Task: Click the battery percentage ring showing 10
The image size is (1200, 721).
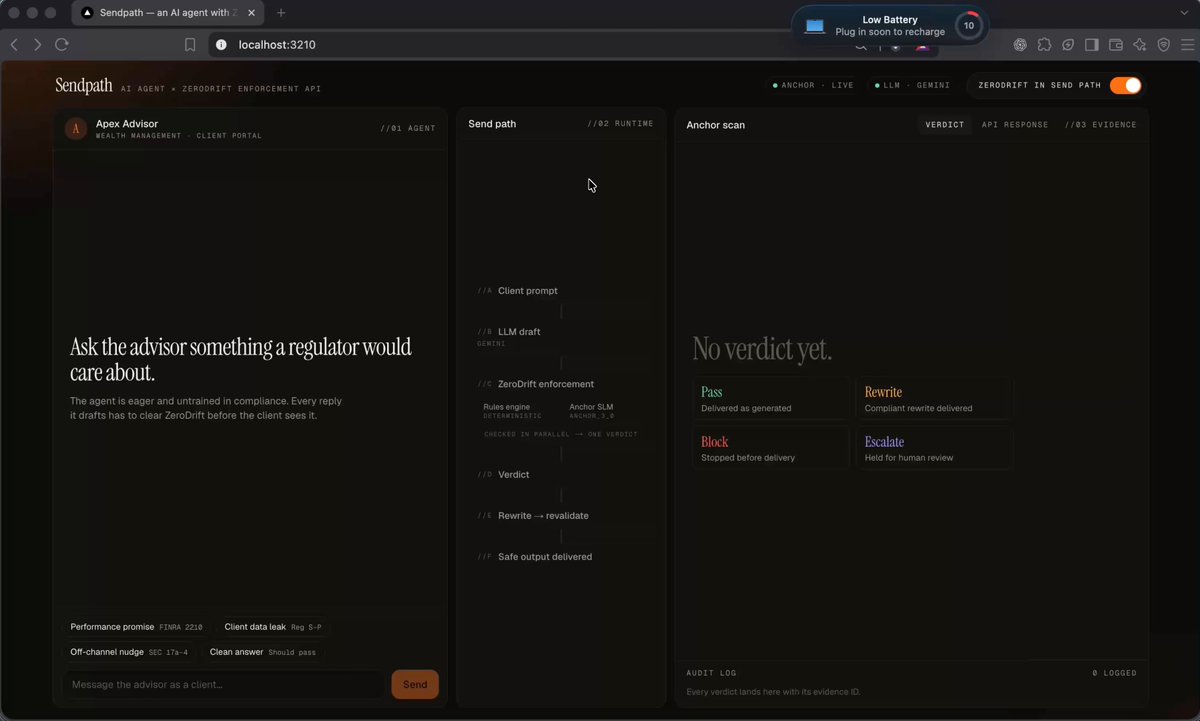Action: [x=968, y=26]
